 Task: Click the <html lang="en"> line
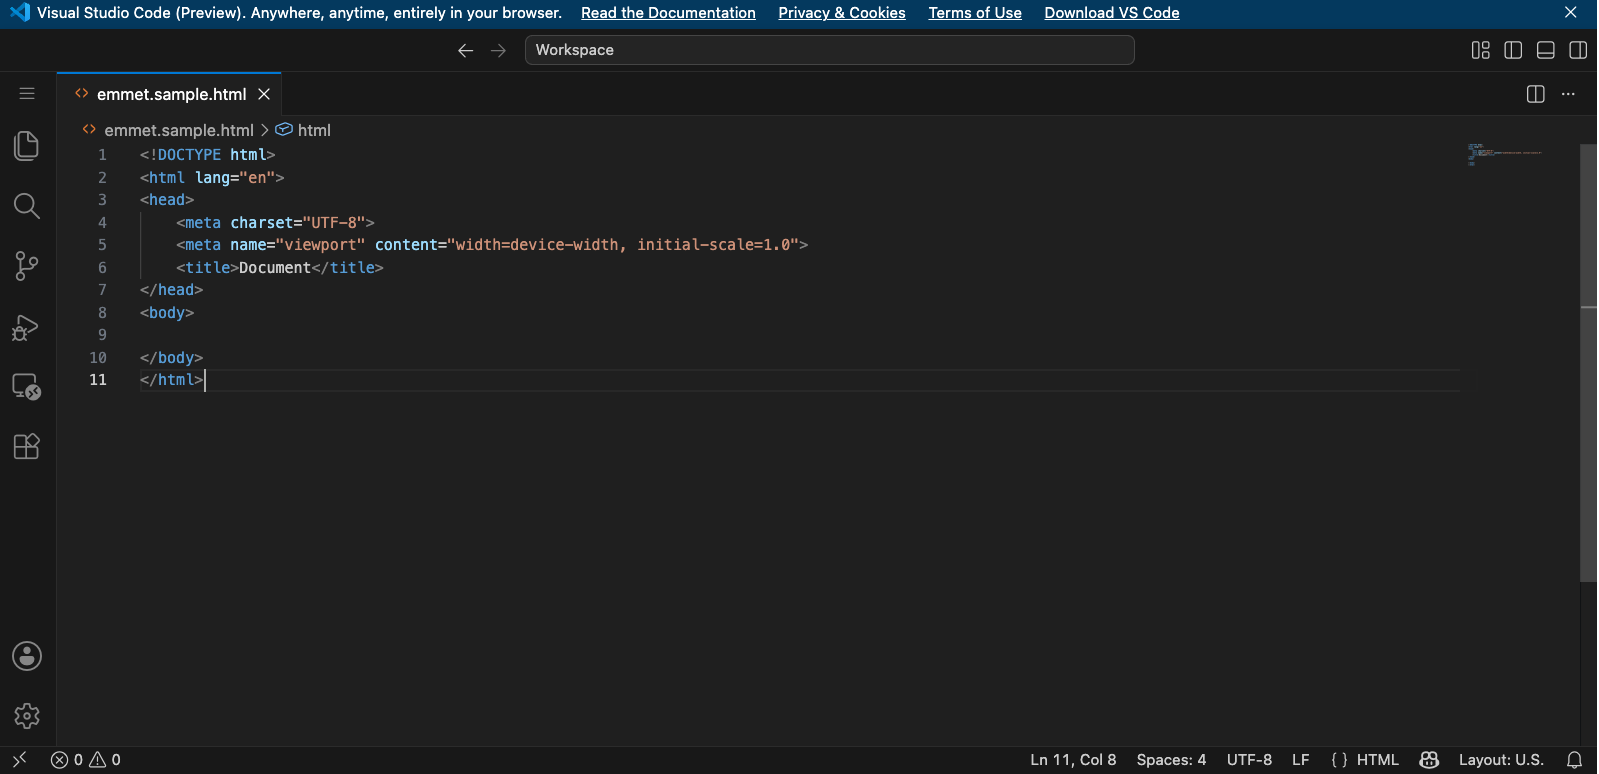click(212, 178)
